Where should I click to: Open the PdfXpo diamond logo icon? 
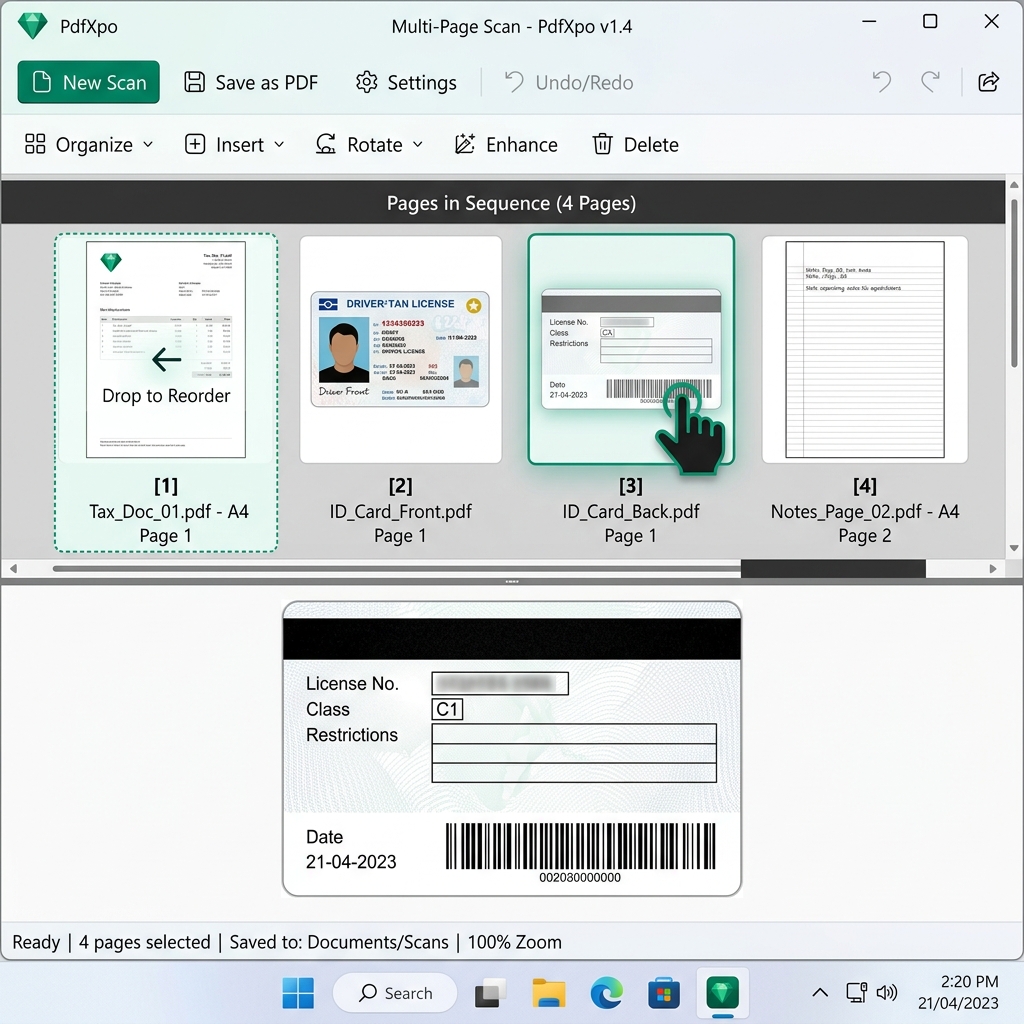pos(33,26)
